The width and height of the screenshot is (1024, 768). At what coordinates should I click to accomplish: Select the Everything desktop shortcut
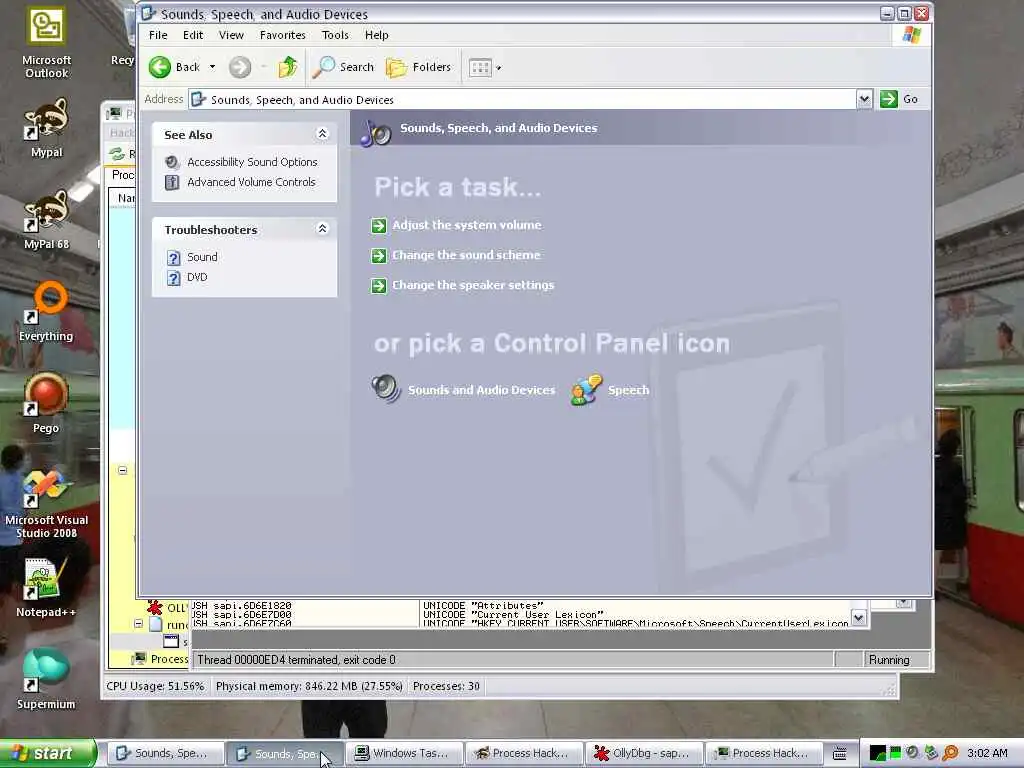46,312
